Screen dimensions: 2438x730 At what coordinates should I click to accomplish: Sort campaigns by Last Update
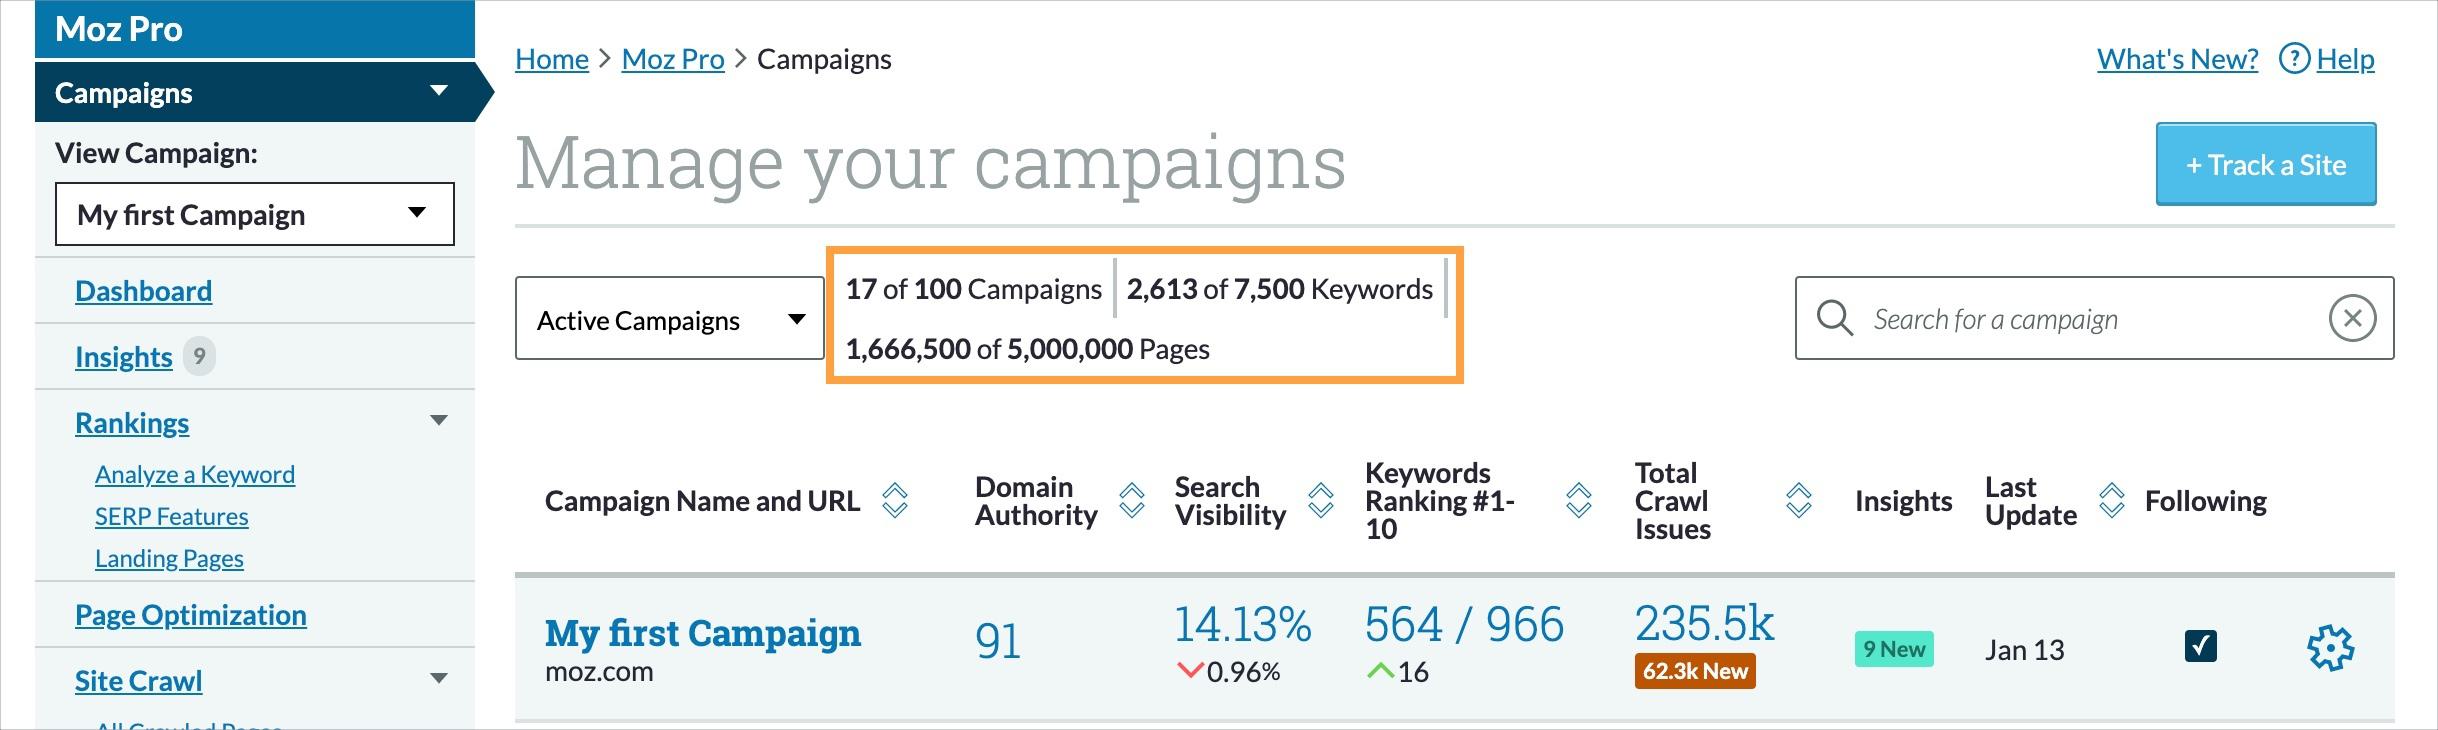coord(2111,500)
